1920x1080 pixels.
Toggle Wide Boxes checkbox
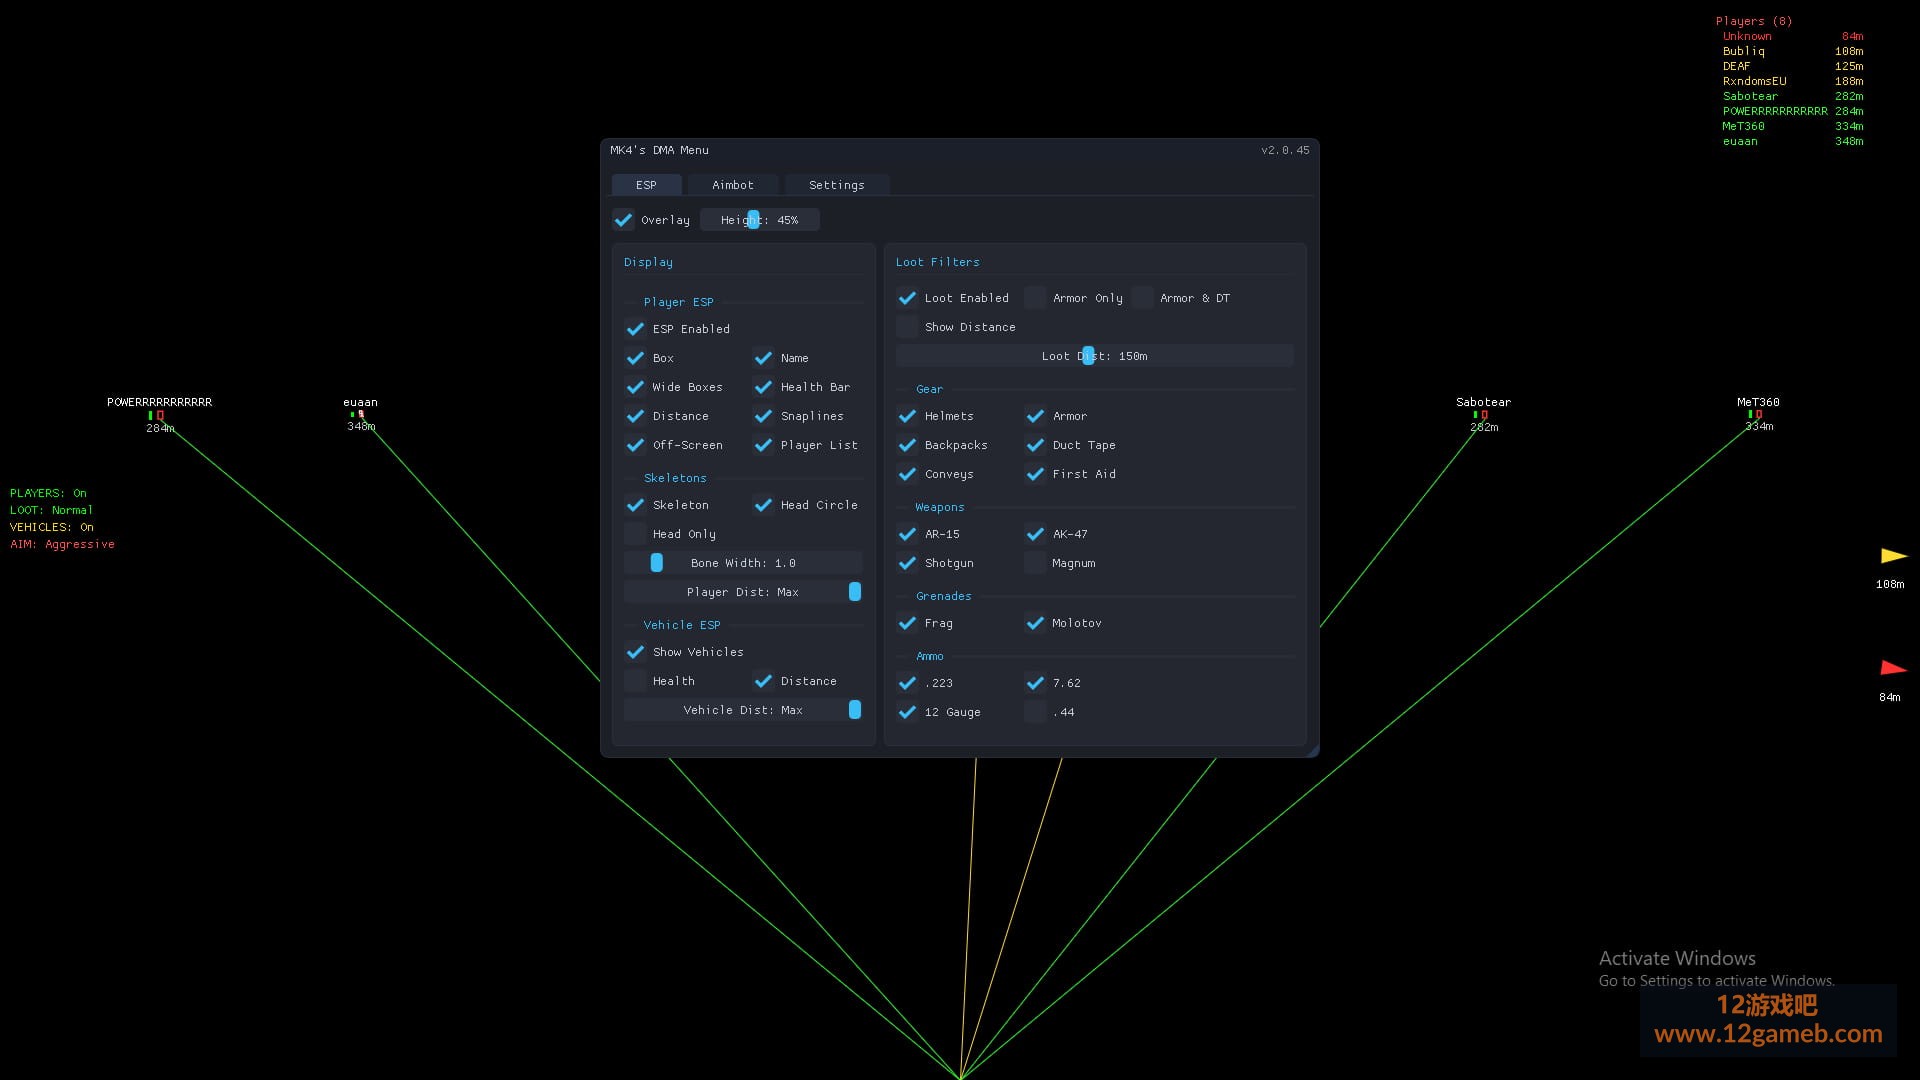click(635, 387)
